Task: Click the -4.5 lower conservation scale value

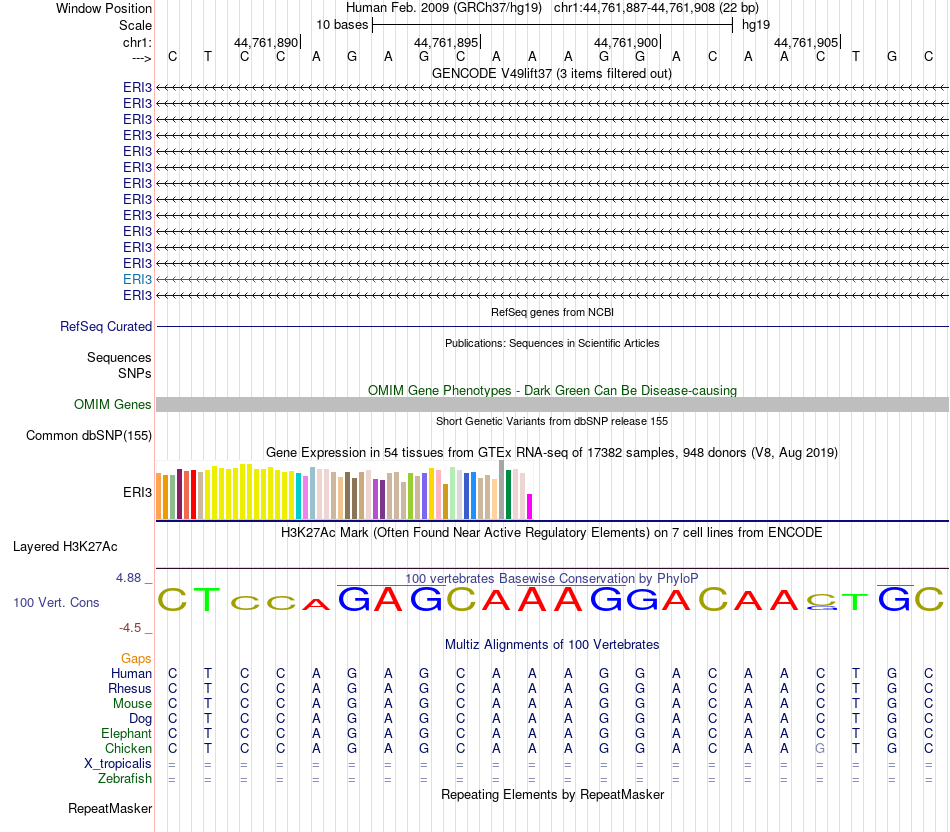Action: 130,628
